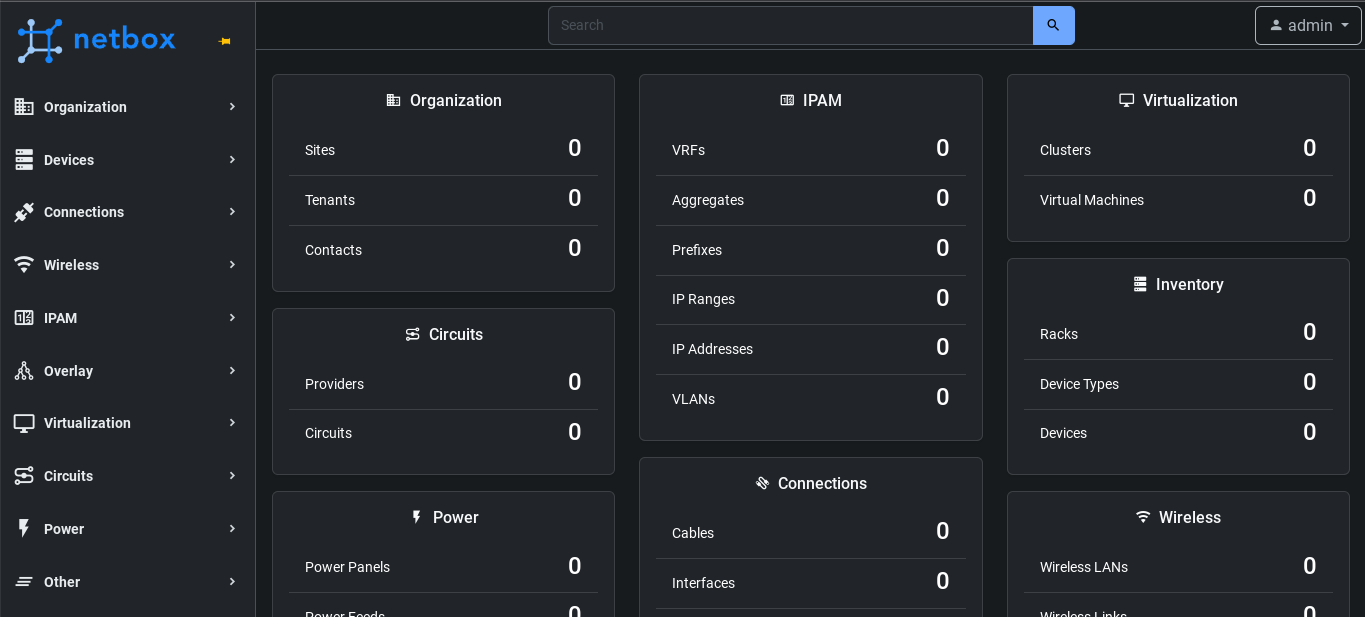Select the Organization sidebar icon
Screen dimensions: 1365x617
[x=24, y=107]
